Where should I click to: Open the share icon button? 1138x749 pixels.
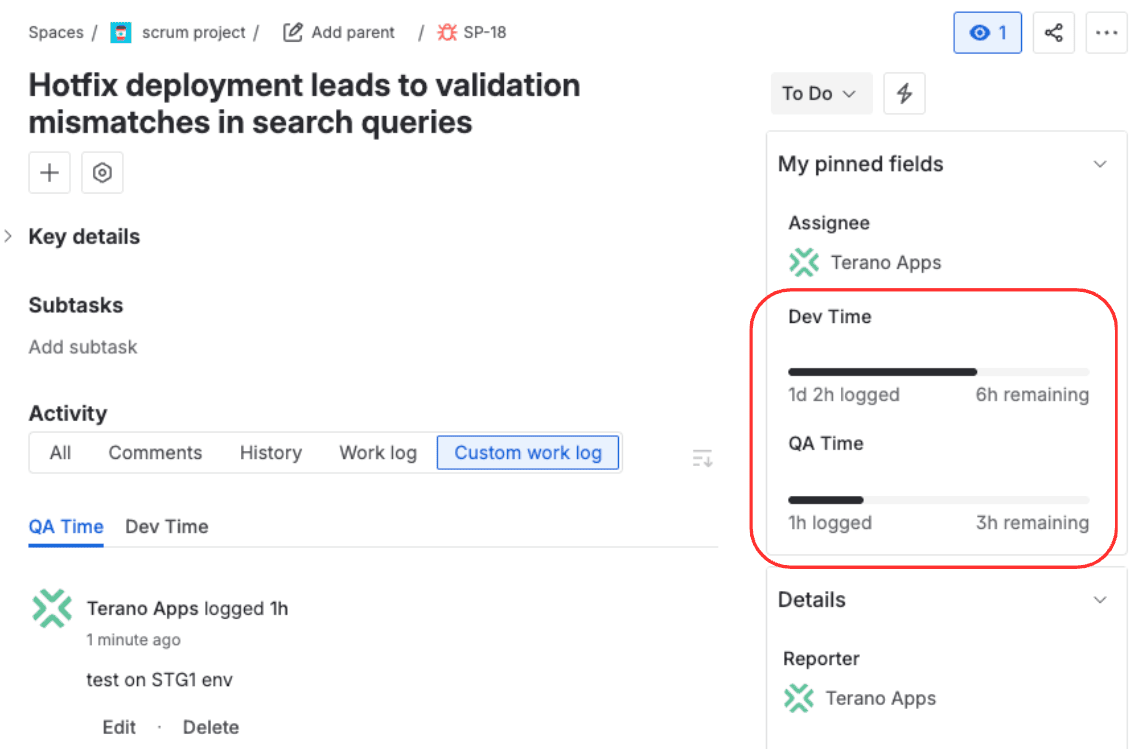coord(1054,33)
